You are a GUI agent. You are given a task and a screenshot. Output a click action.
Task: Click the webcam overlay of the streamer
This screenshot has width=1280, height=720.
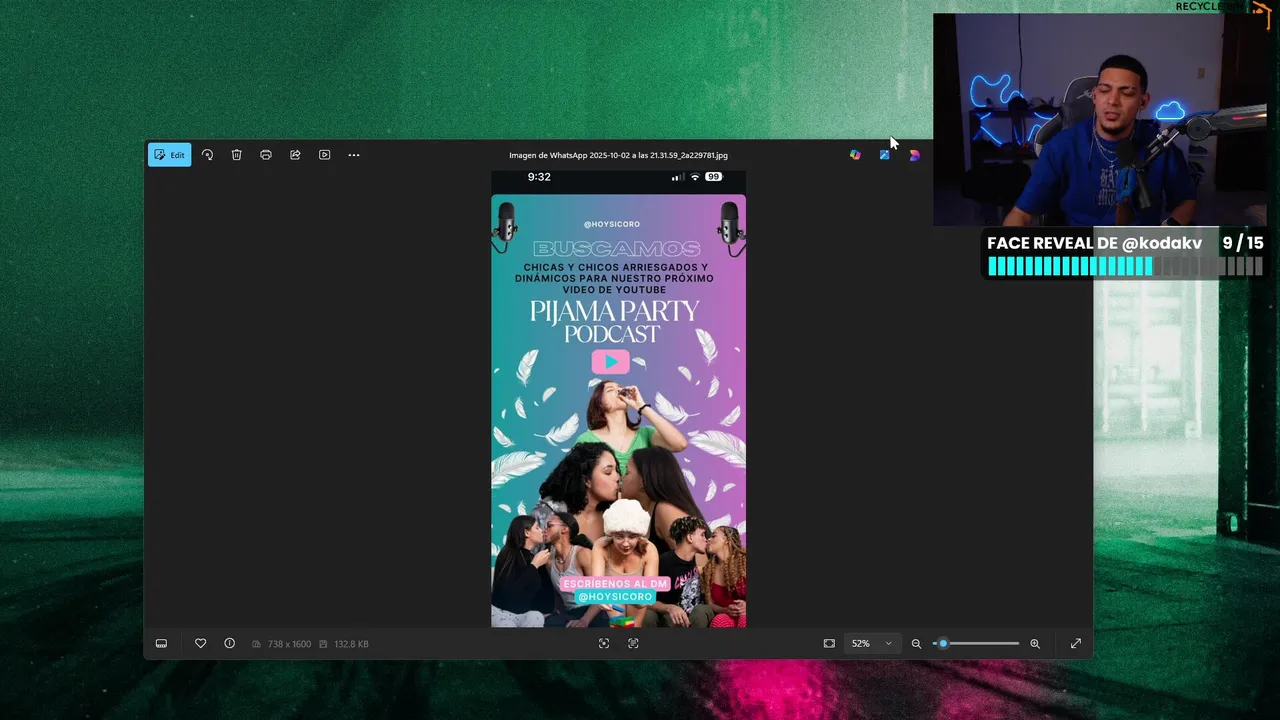click(1100, 120)
